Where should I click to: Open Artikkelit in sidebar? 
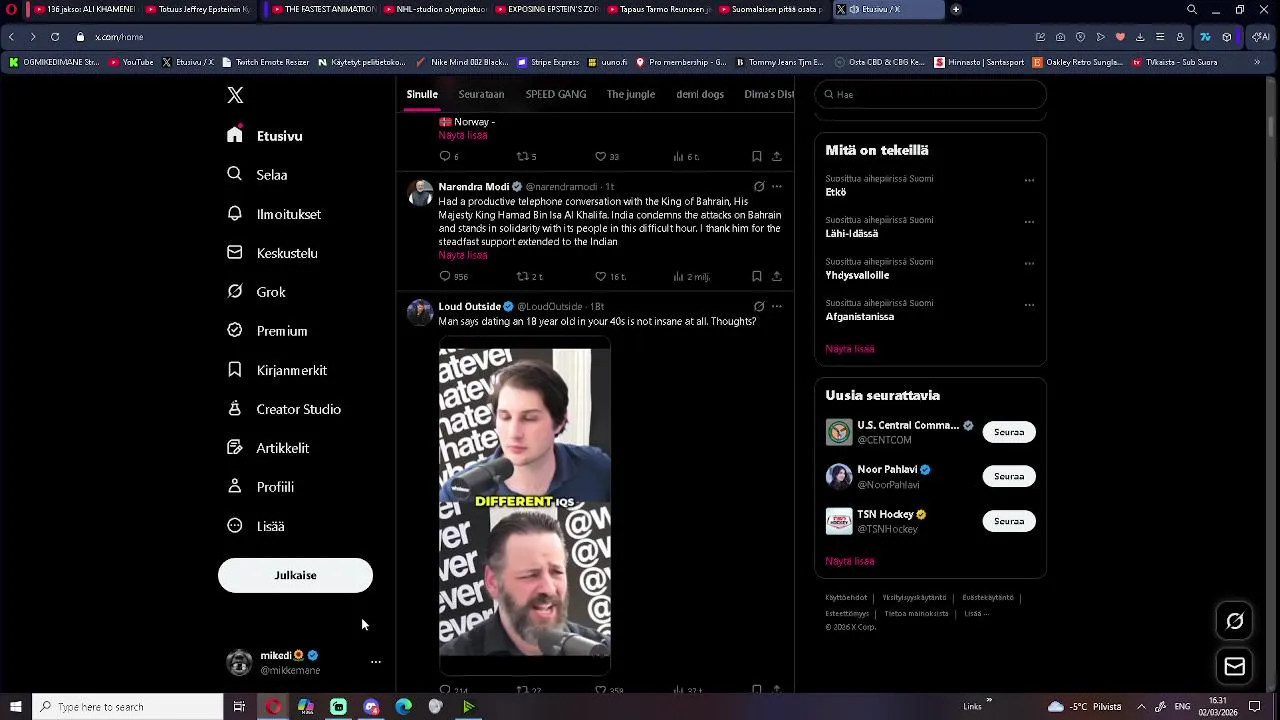coord(268,448)
